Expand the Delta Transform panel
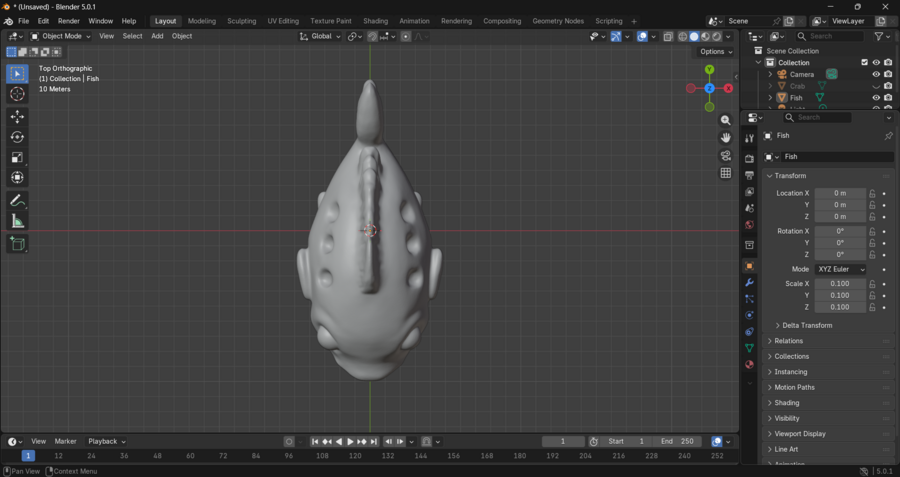This screenshot has width=900, height=477. point(807,325)
